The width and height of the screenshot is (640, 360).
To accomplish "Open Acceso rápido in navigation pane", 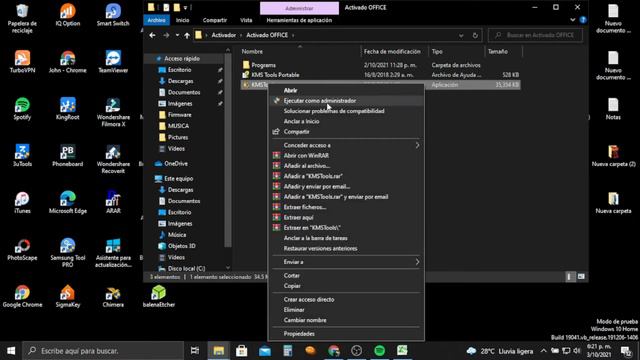I will (182, 59).
